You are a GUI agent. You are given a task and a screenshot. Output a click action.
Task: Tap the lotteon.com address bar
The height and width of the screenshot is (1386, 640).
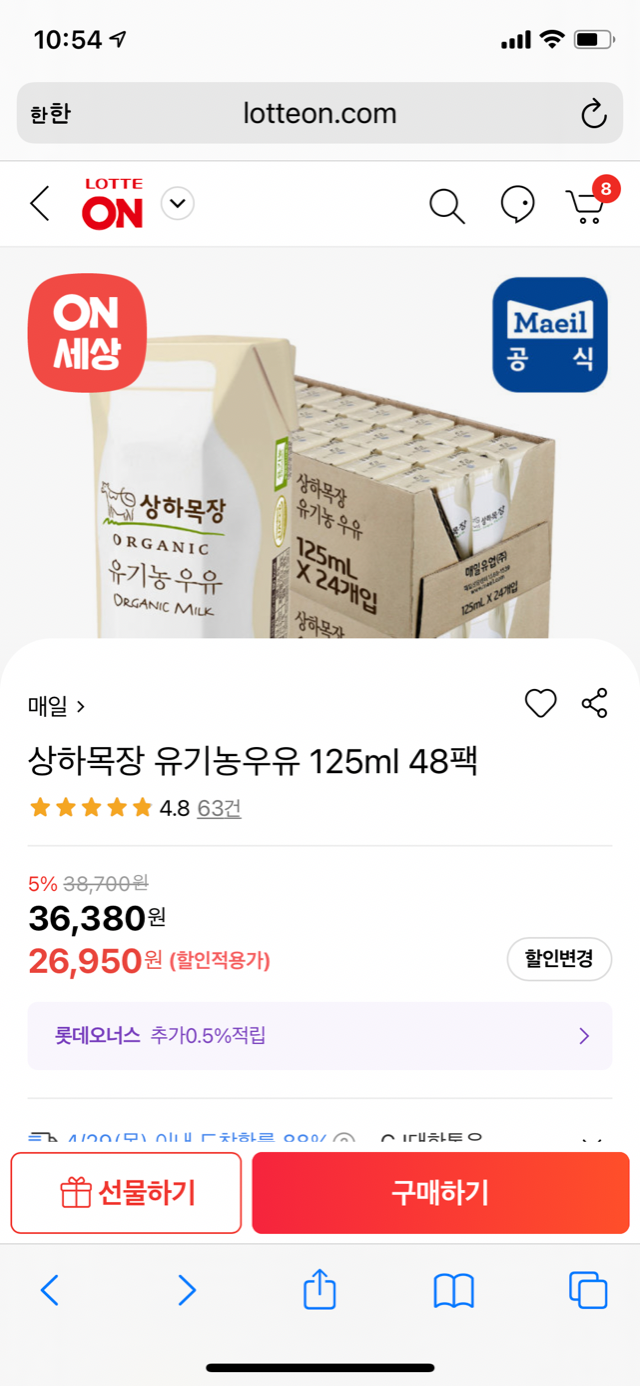(320, 114)
